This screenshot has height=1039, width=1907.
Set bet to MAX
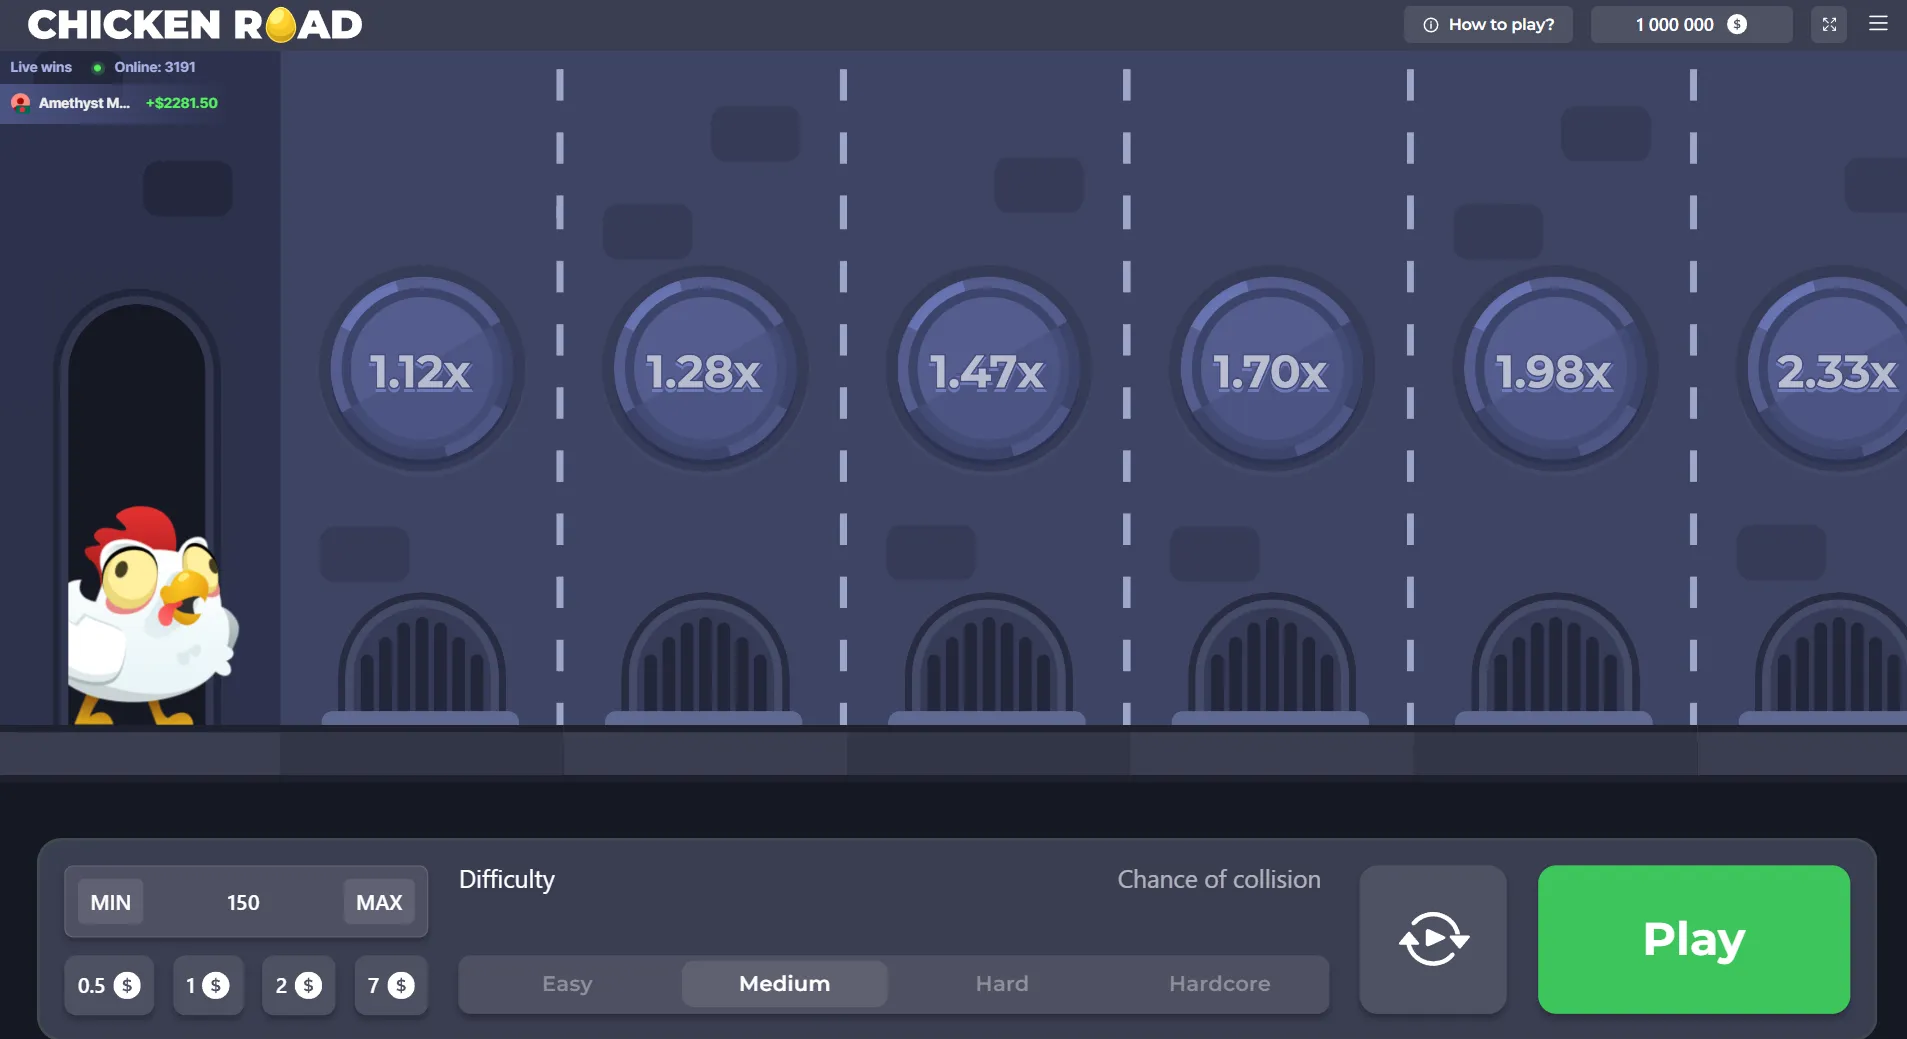(x=379, y=902)
